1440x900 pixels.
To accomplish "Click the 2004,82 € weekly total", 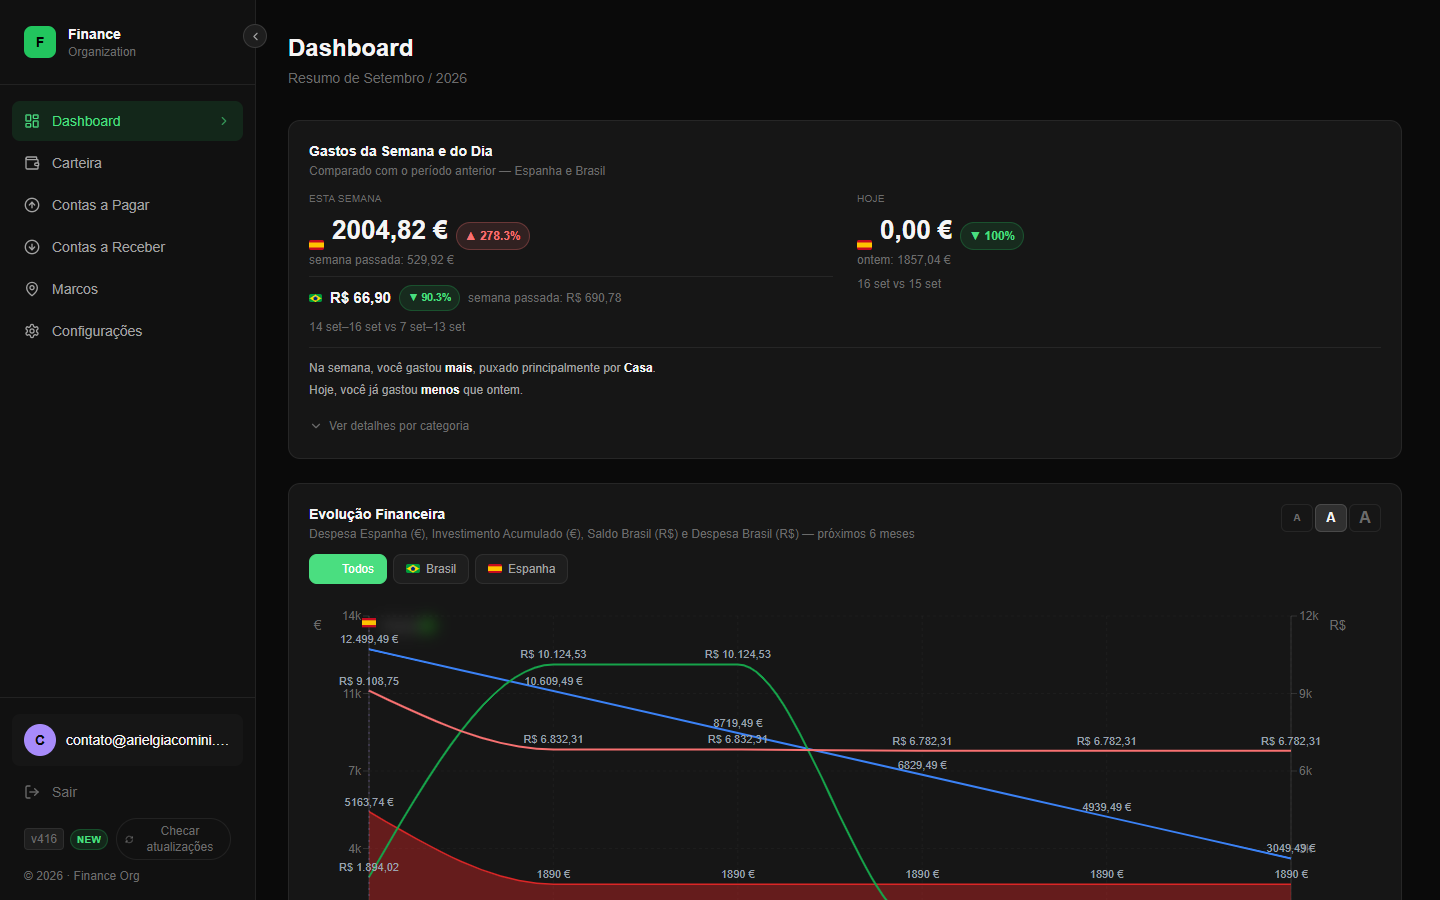I will click(390, 230).
